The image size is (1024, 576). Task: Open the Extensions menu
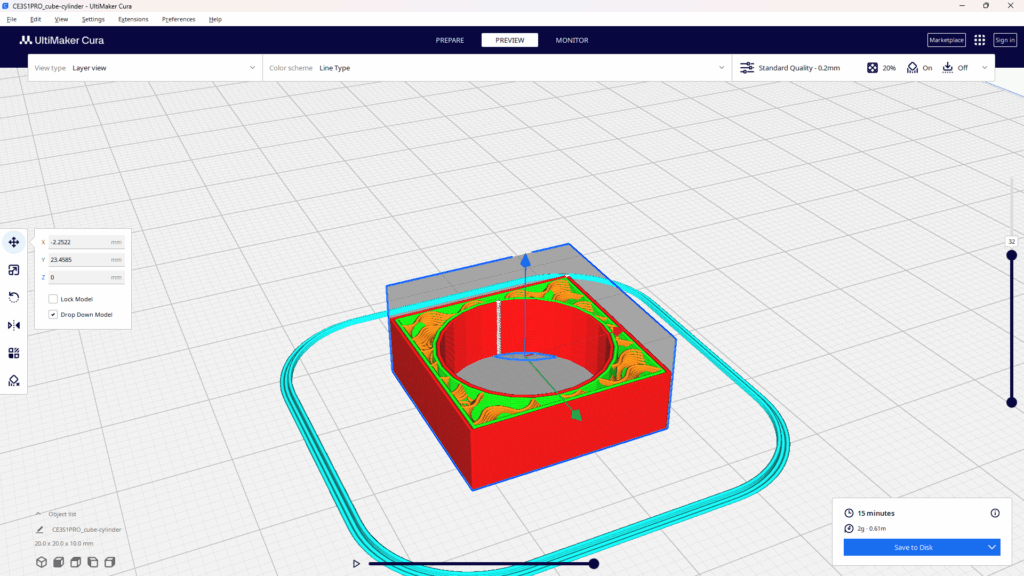point(132,18)
